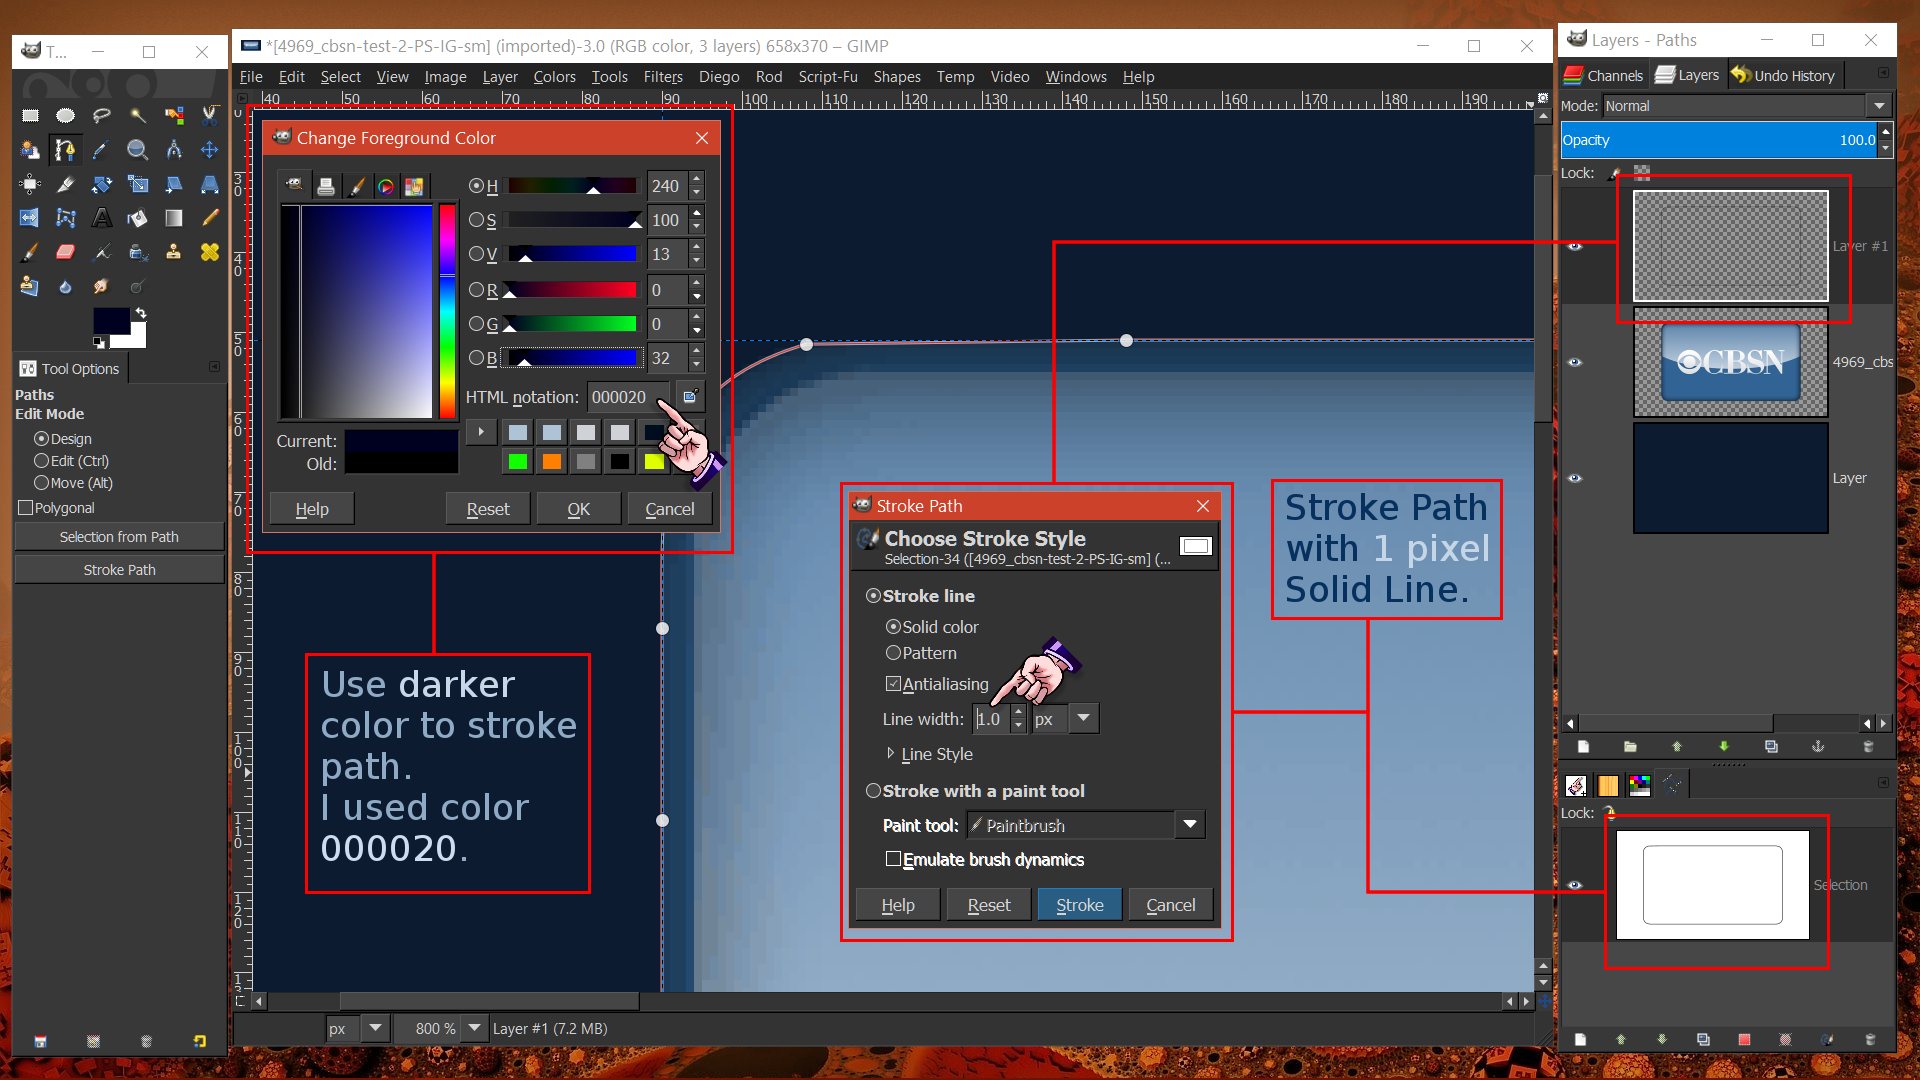This screenshot has height=1080, width=1920.
Task: Switch to the Channels tab
Action: (x=1604, y=75)
